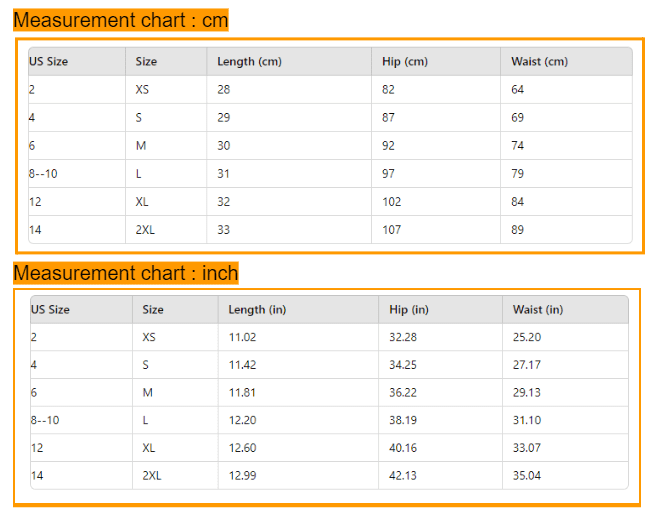Click the 107 hip value in cm table
This screenshot has width=659, height=520.
coord(392,230)
